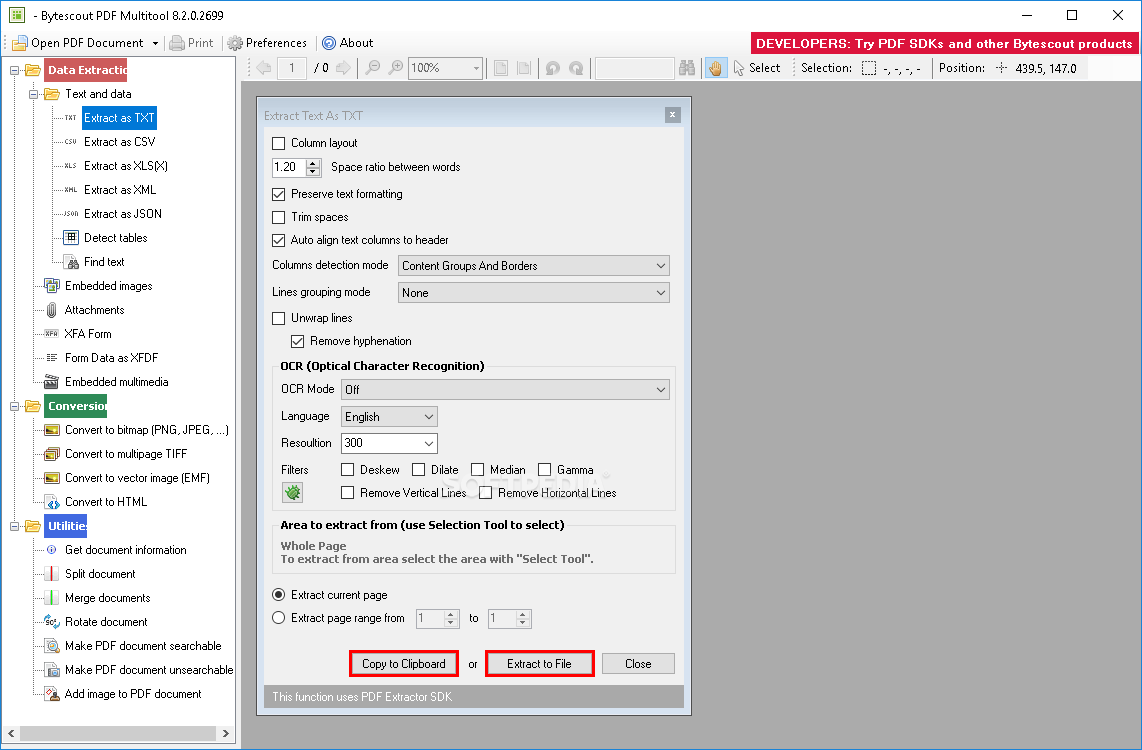1142x750 pixels.
Task: Select Extract as XML tree item
Action: [x=120, y=190]
